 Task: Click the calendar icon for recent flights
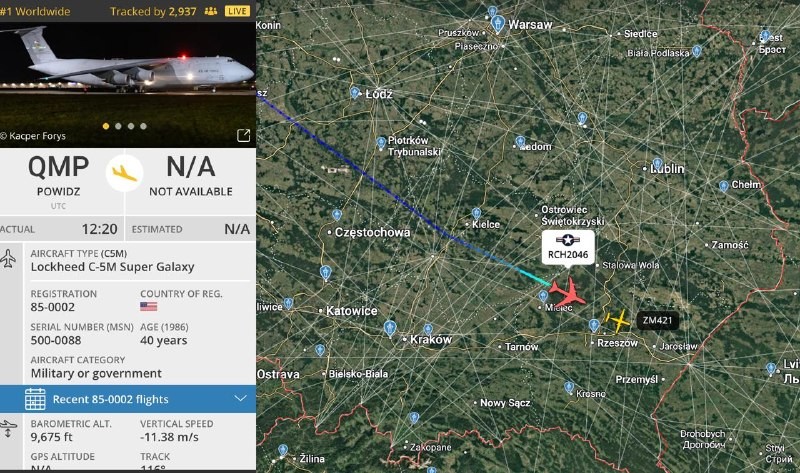35,399
